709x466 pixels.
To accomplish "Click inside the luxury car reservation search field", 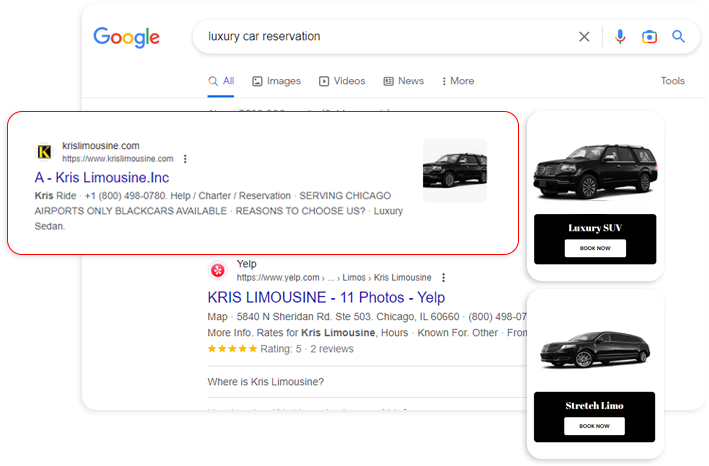I will coord(380,37).
